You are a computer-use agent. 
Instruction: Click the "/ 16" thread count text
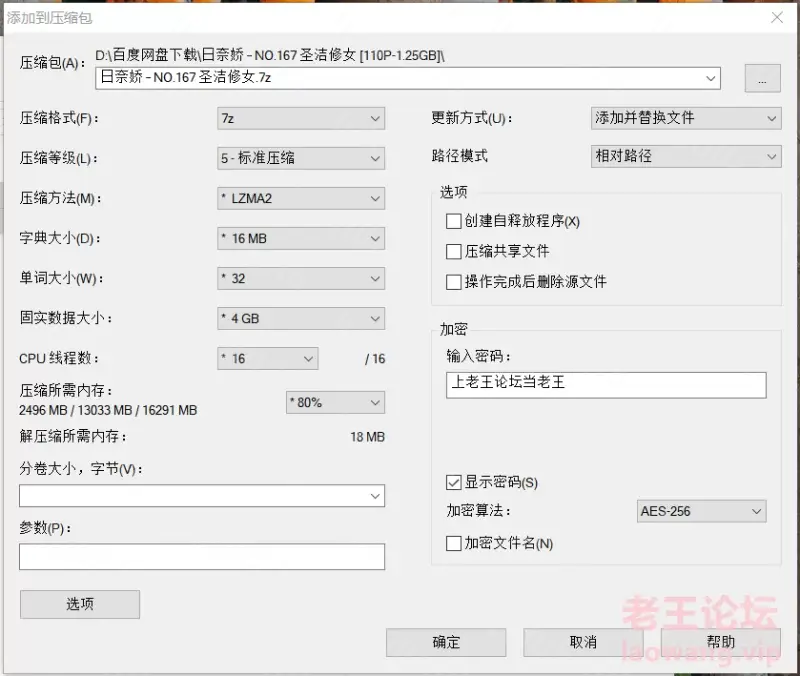coord(375,359)
